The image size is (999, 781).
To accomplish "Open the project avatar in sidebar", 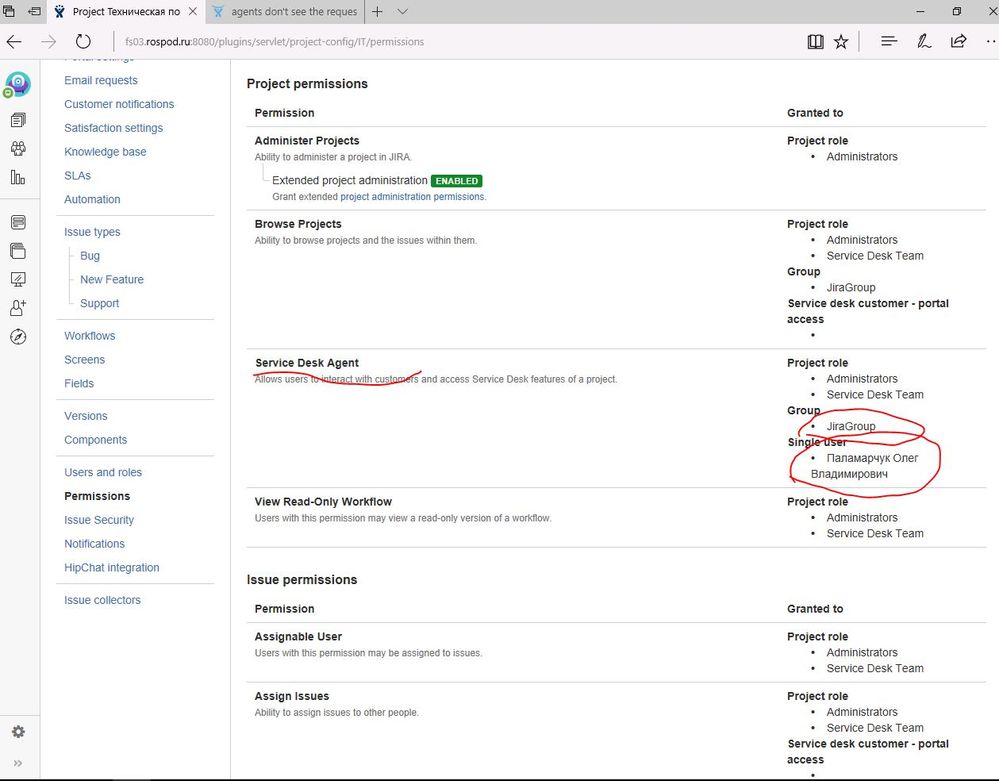I will (x=18, y=83).
